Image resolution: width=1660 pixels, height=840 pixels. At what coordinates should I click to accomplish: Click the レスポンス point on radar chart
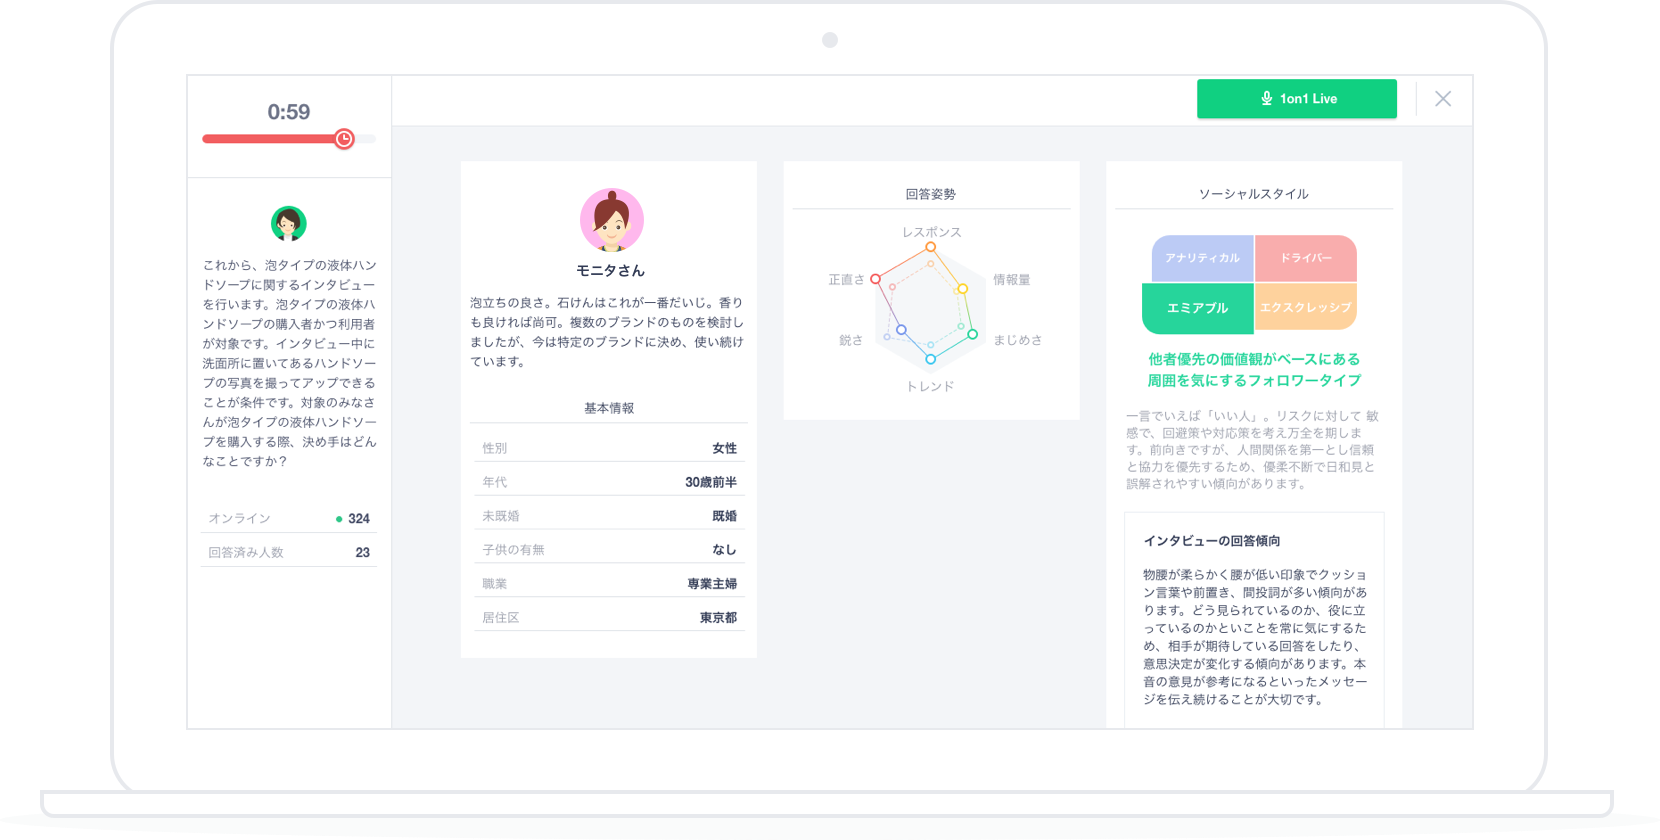point(930,247)
